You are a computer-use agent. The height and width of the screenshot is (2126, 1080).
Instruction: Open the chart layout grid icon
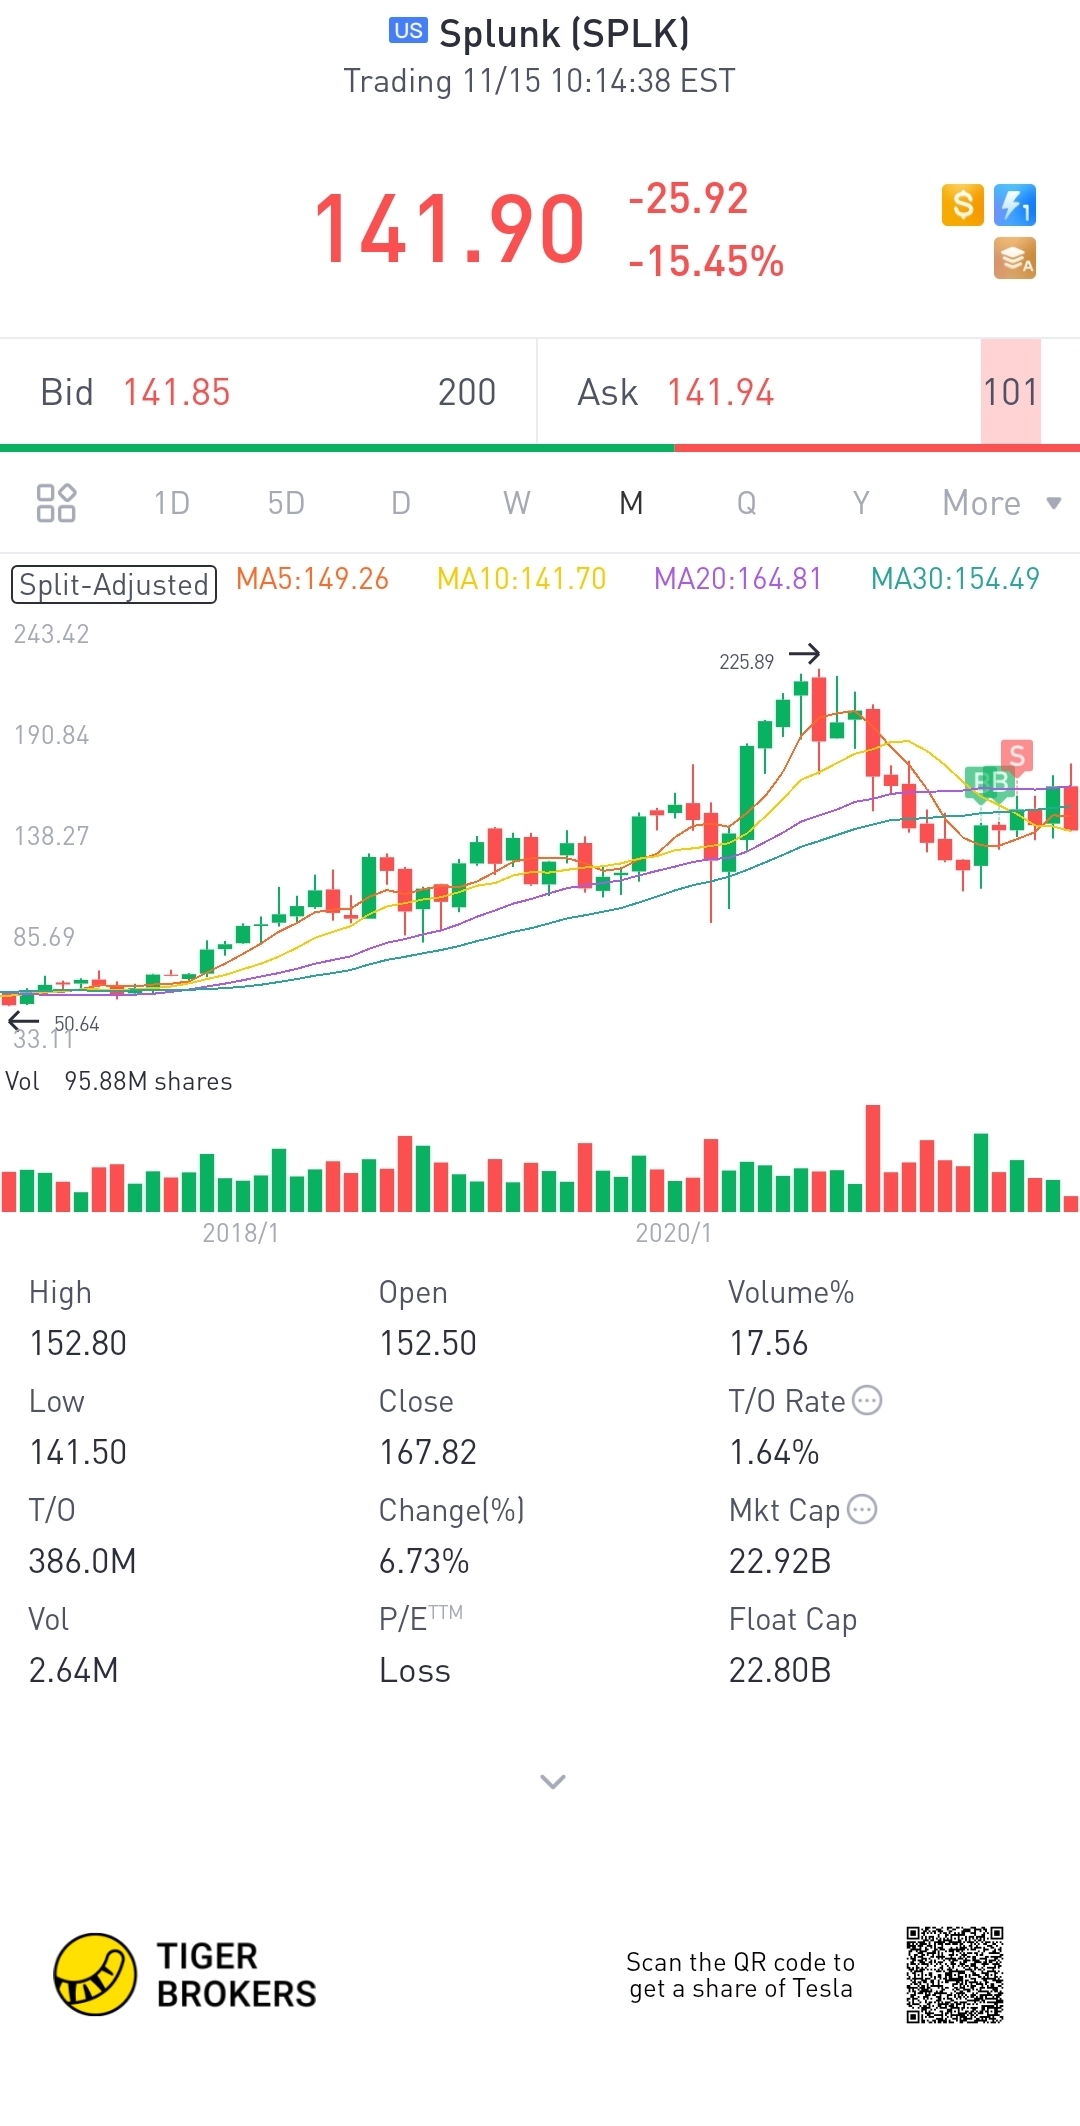click(x=56, y=503)
